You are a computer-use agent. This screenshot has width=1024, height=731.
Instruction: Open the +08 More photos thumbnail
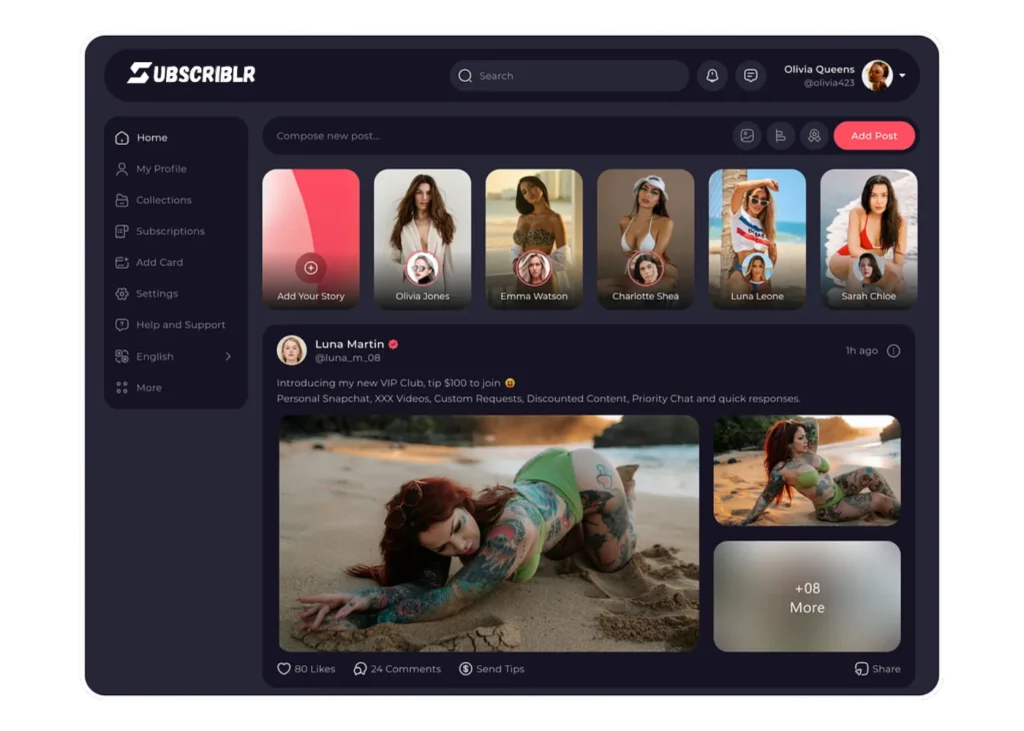tap(806, 596)
